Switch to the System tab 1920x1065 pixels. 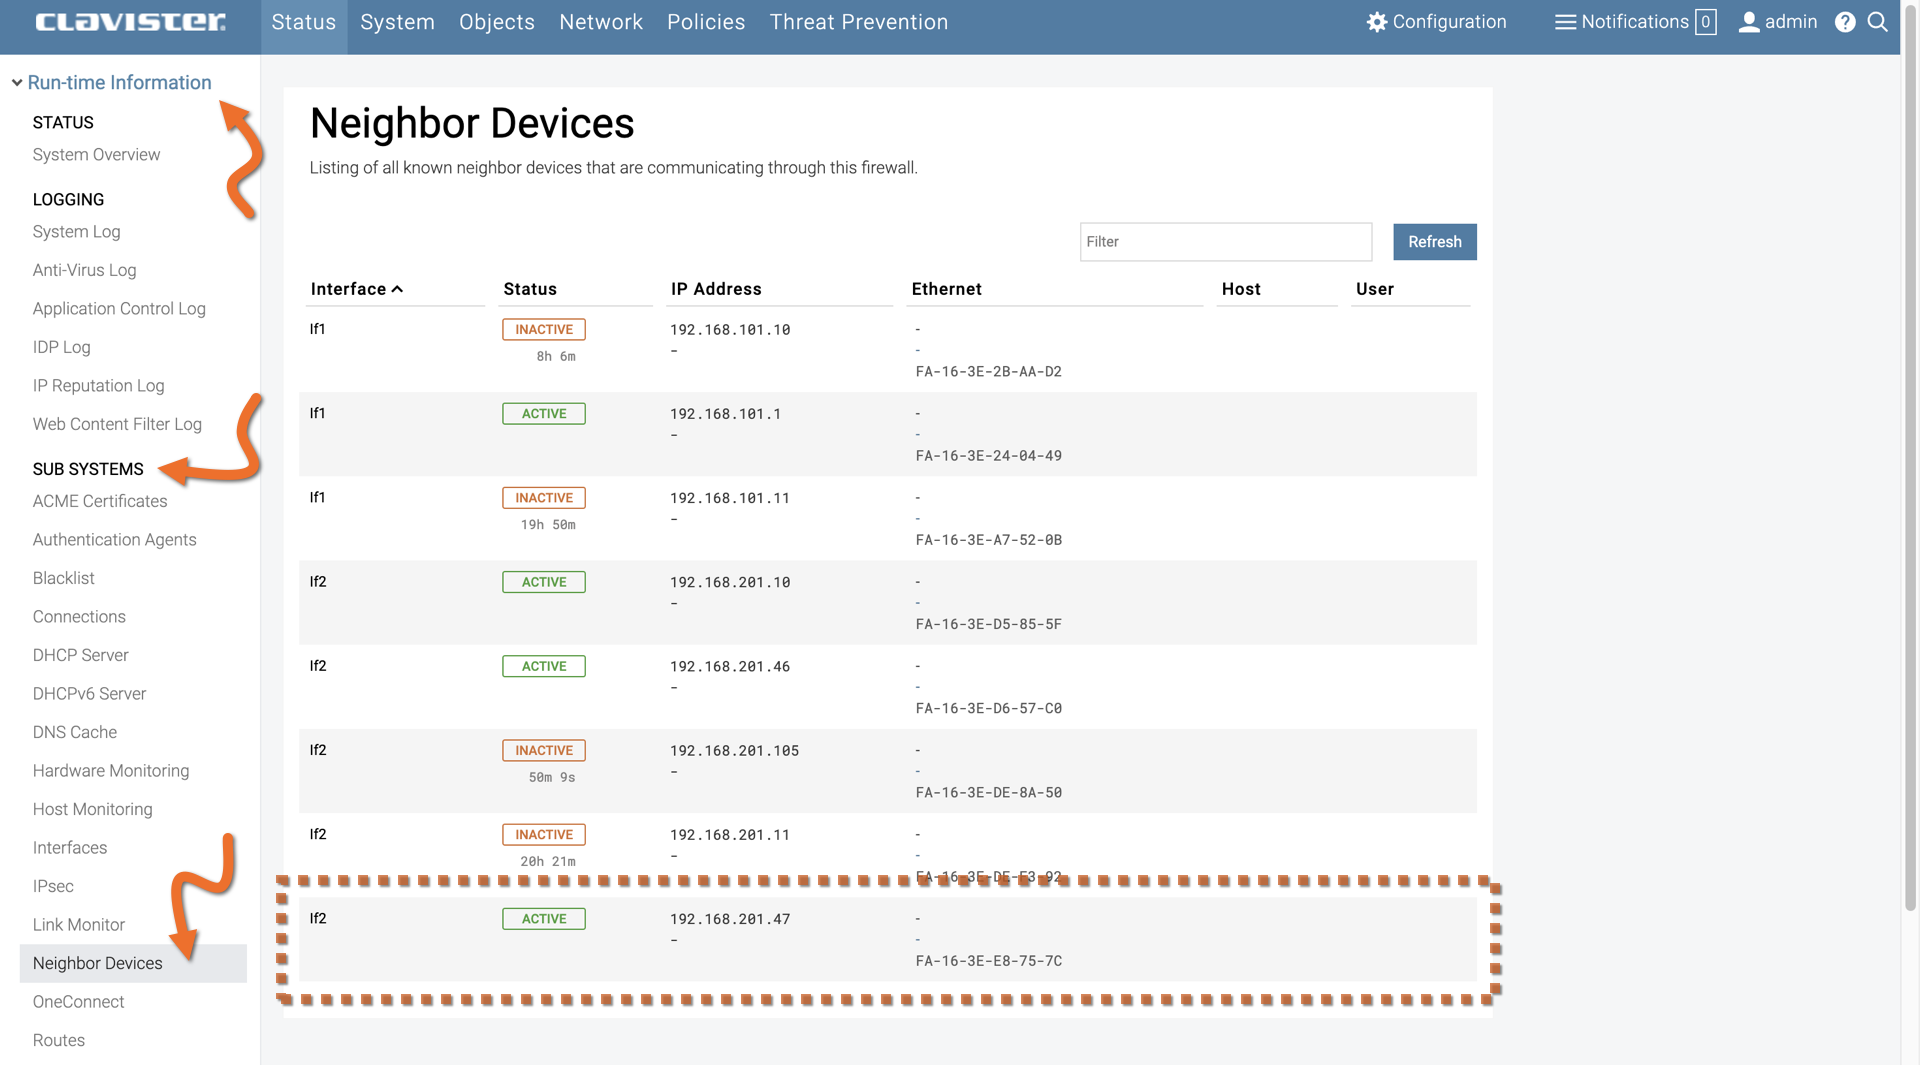tap(397, 21)
